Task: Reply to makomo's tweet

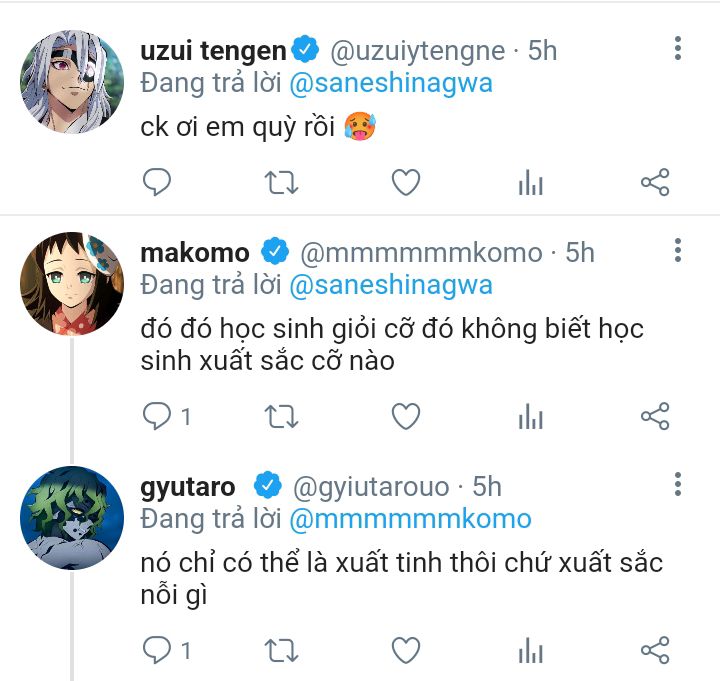Action: point(157,416)
